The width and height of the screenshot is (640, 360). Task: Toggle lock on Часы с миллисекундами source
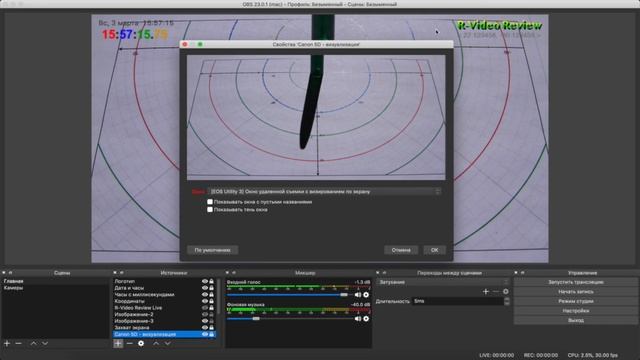tap(211, 294)
